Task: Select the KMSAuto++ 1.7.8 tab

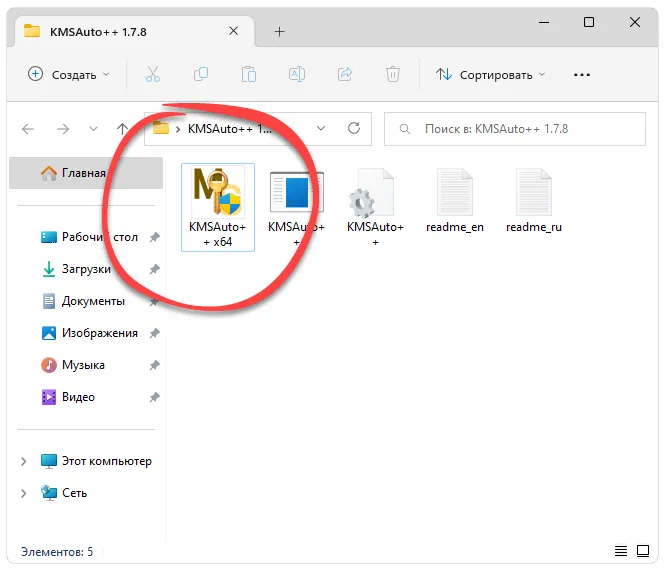Action: 135,32
